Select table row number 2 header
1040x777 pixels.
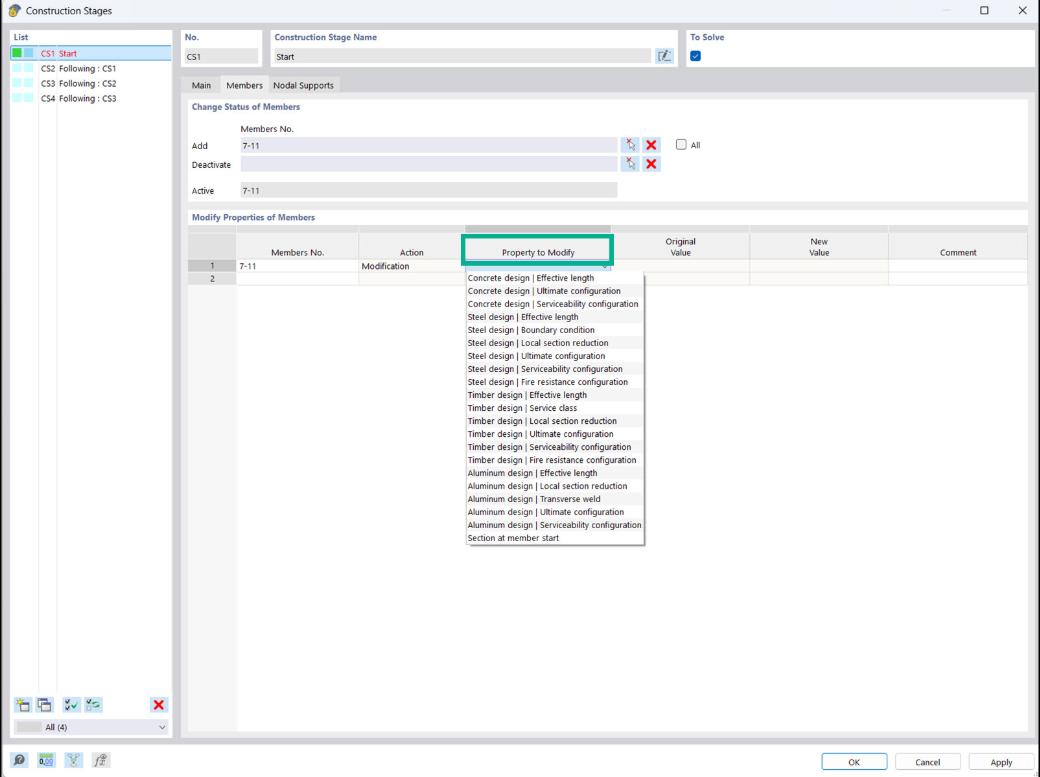pyautogui.click(x=212, y=279)
